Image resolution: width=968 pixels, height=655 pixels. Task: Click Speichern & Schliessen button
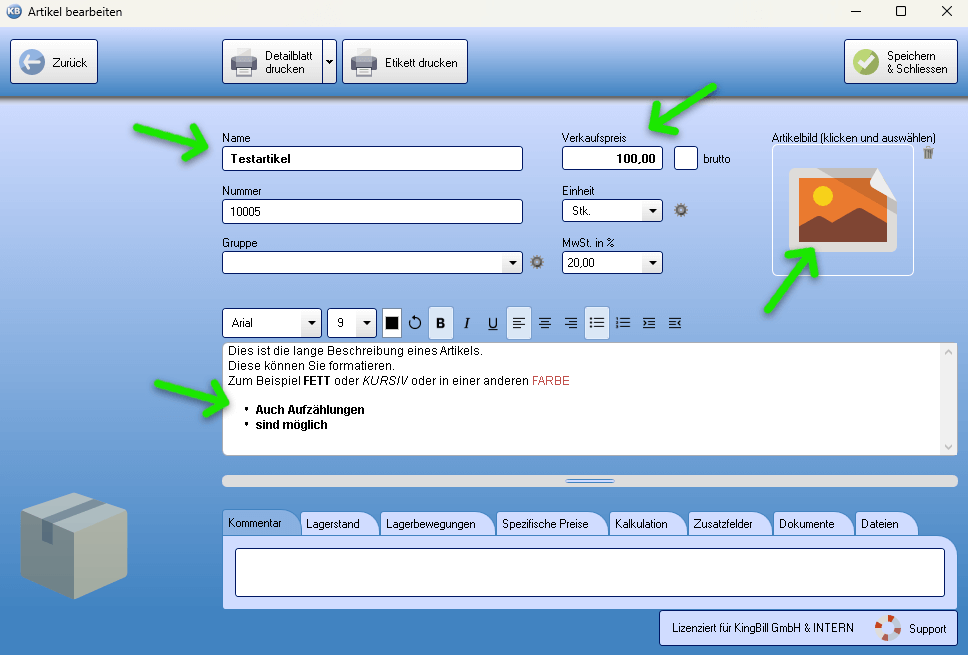901,62
